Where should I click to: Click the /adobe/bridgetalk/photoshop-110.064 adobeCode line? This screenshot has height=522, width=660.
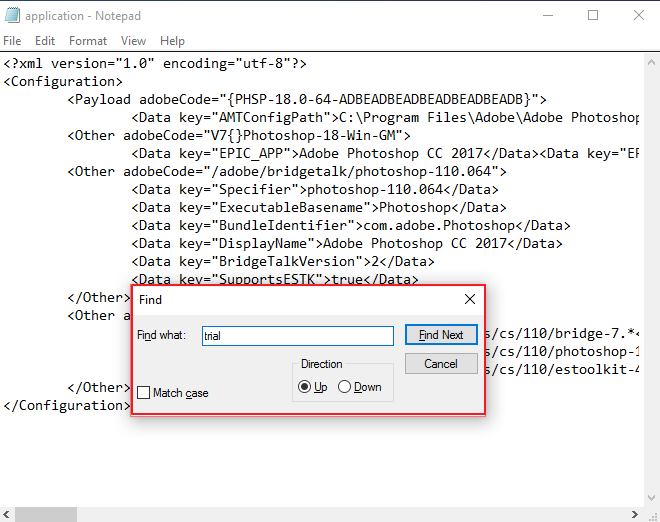pos(287,172)
